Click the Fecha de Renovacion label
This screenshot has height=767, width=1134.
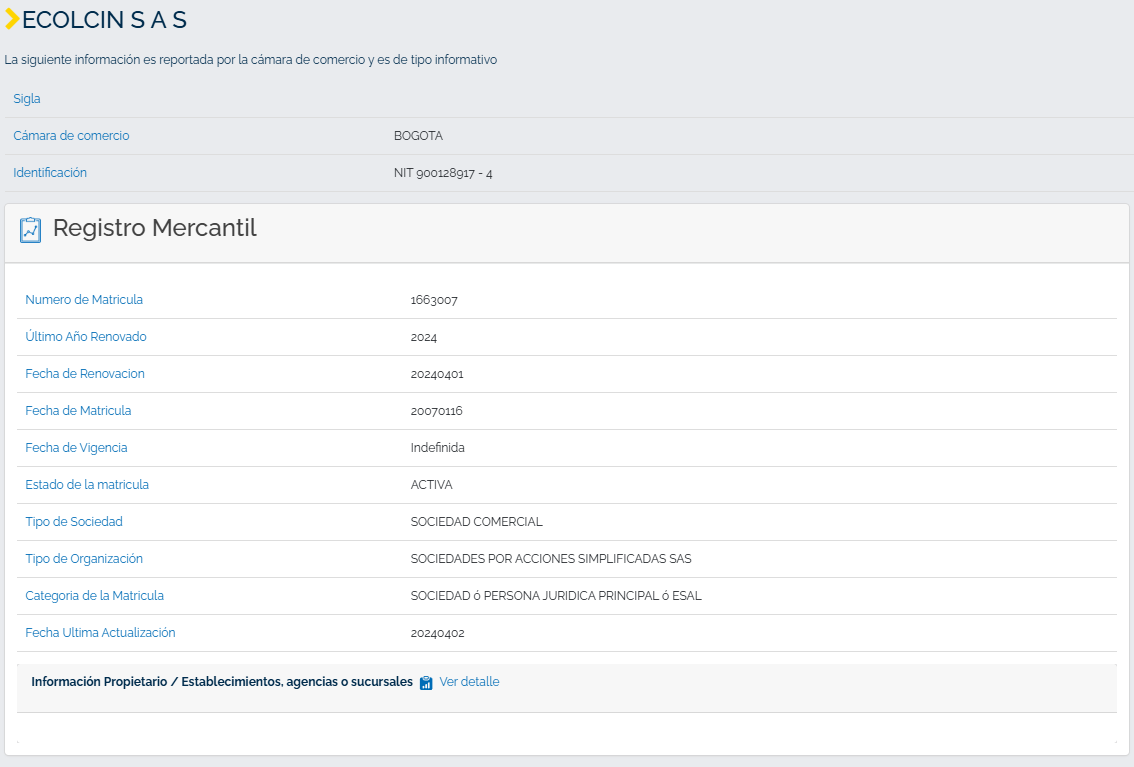(85, 374)
